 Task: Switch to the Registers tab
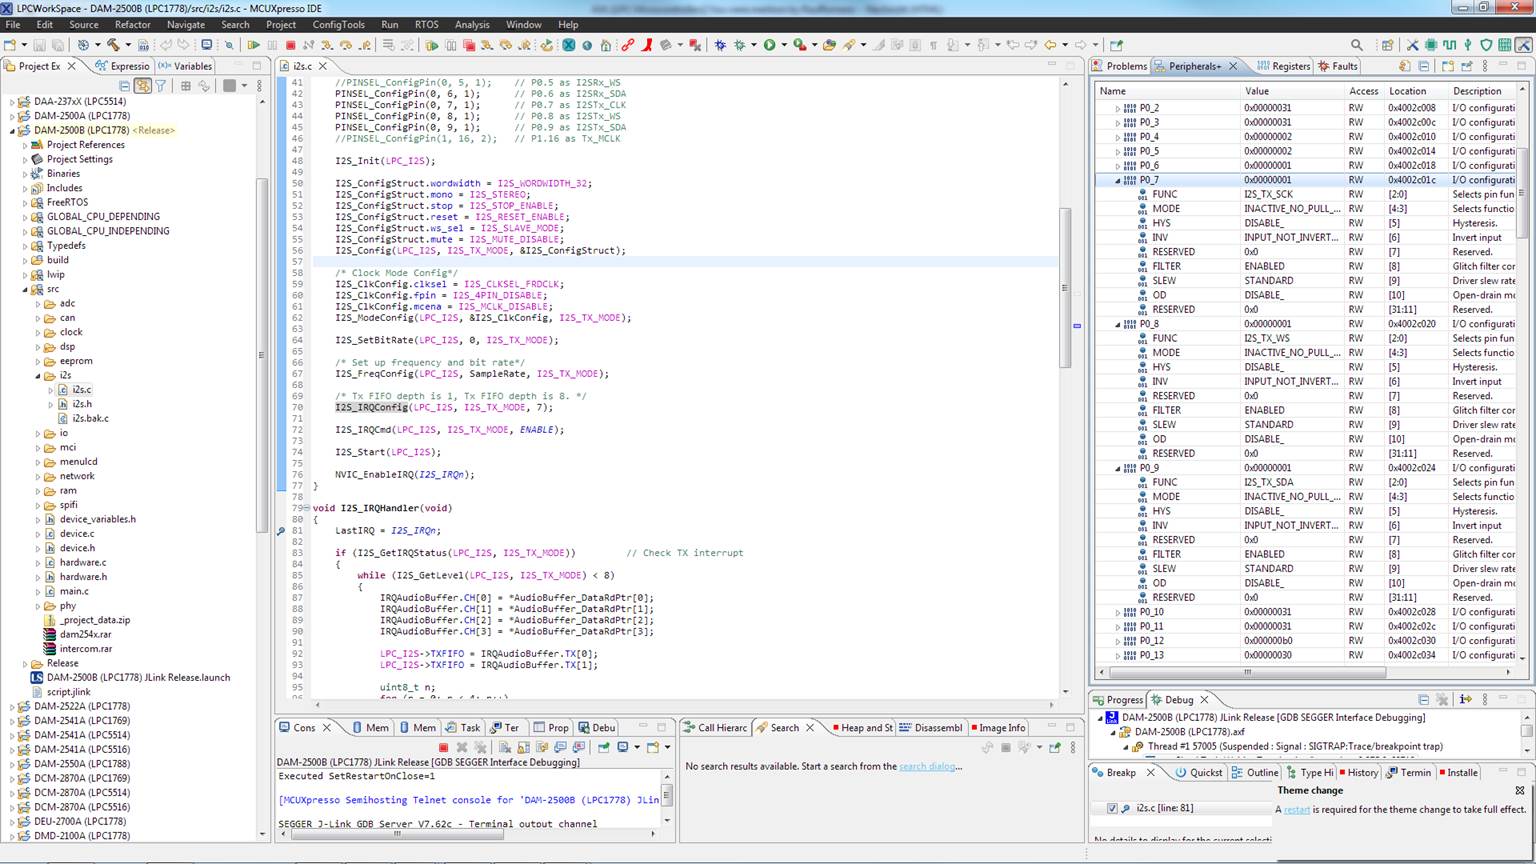coord(1290,66)
